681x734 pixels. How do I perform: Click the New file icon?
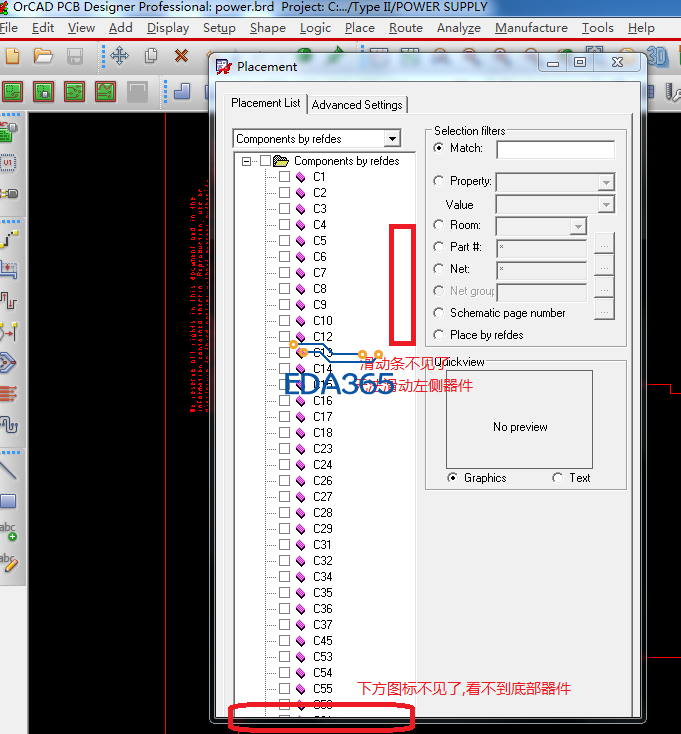[x=13, y=56]
